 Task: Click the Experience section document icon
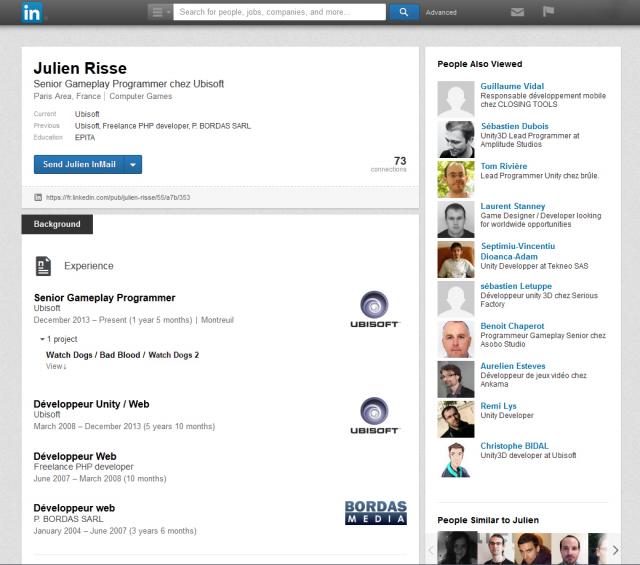tap(43, 266)
